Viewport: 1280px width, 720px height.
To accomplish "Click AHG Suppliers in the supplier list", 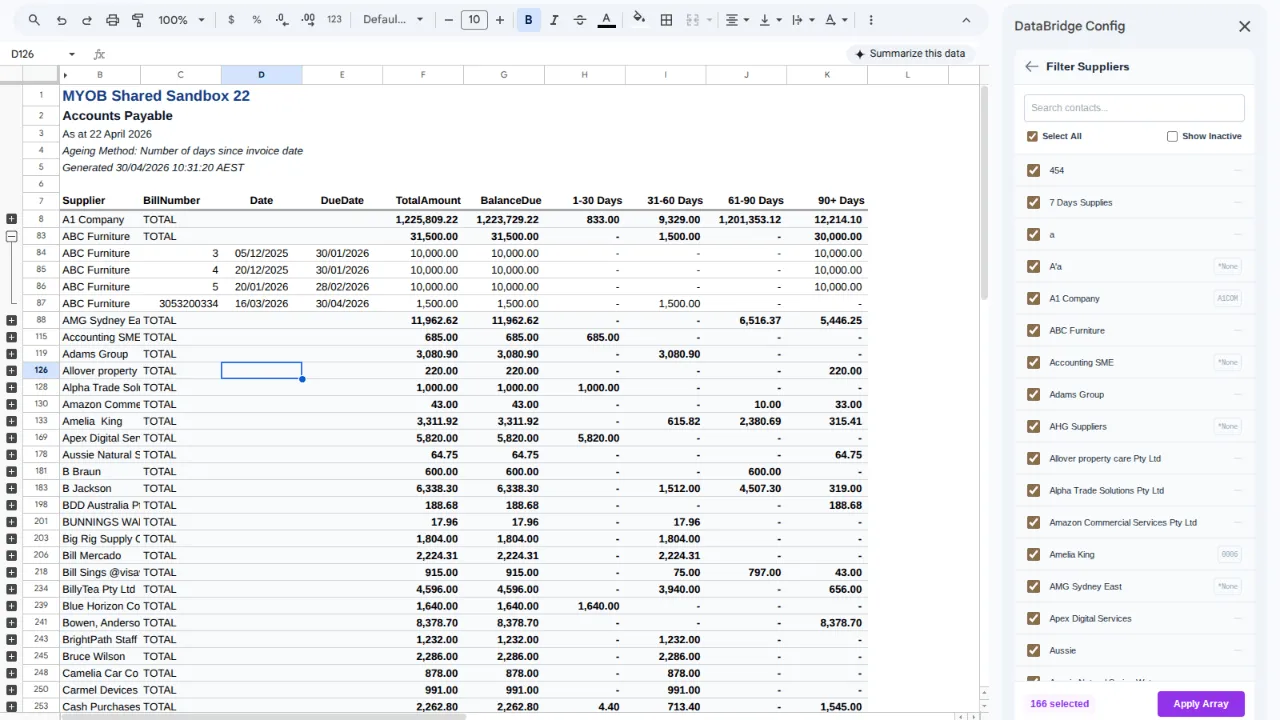I will 1078,427.
